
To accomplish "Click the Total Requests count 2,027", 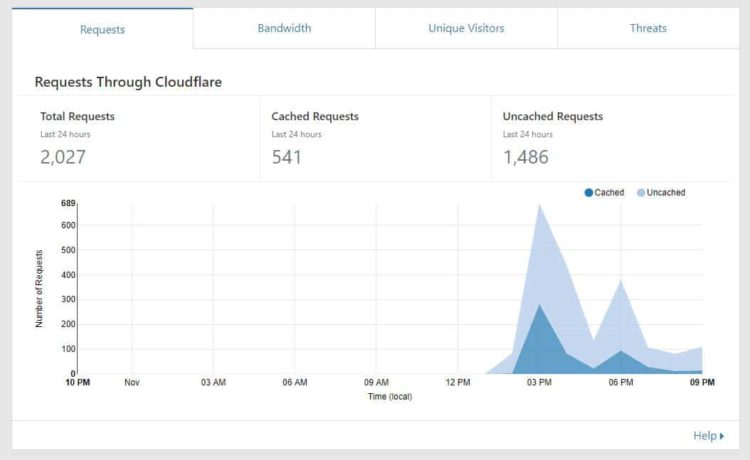I will click(x=63, y=157).
